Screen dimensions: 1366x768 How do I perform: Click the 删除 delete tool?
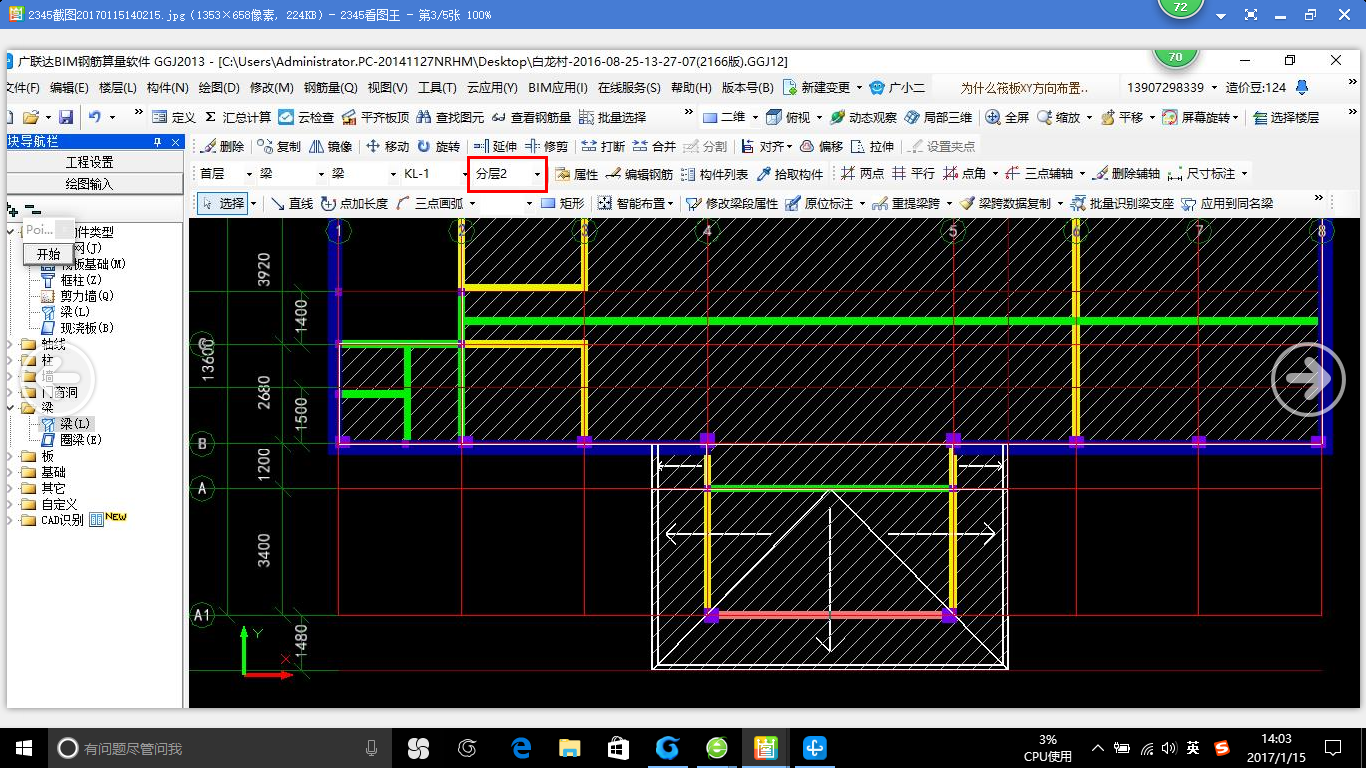(222, 146)
